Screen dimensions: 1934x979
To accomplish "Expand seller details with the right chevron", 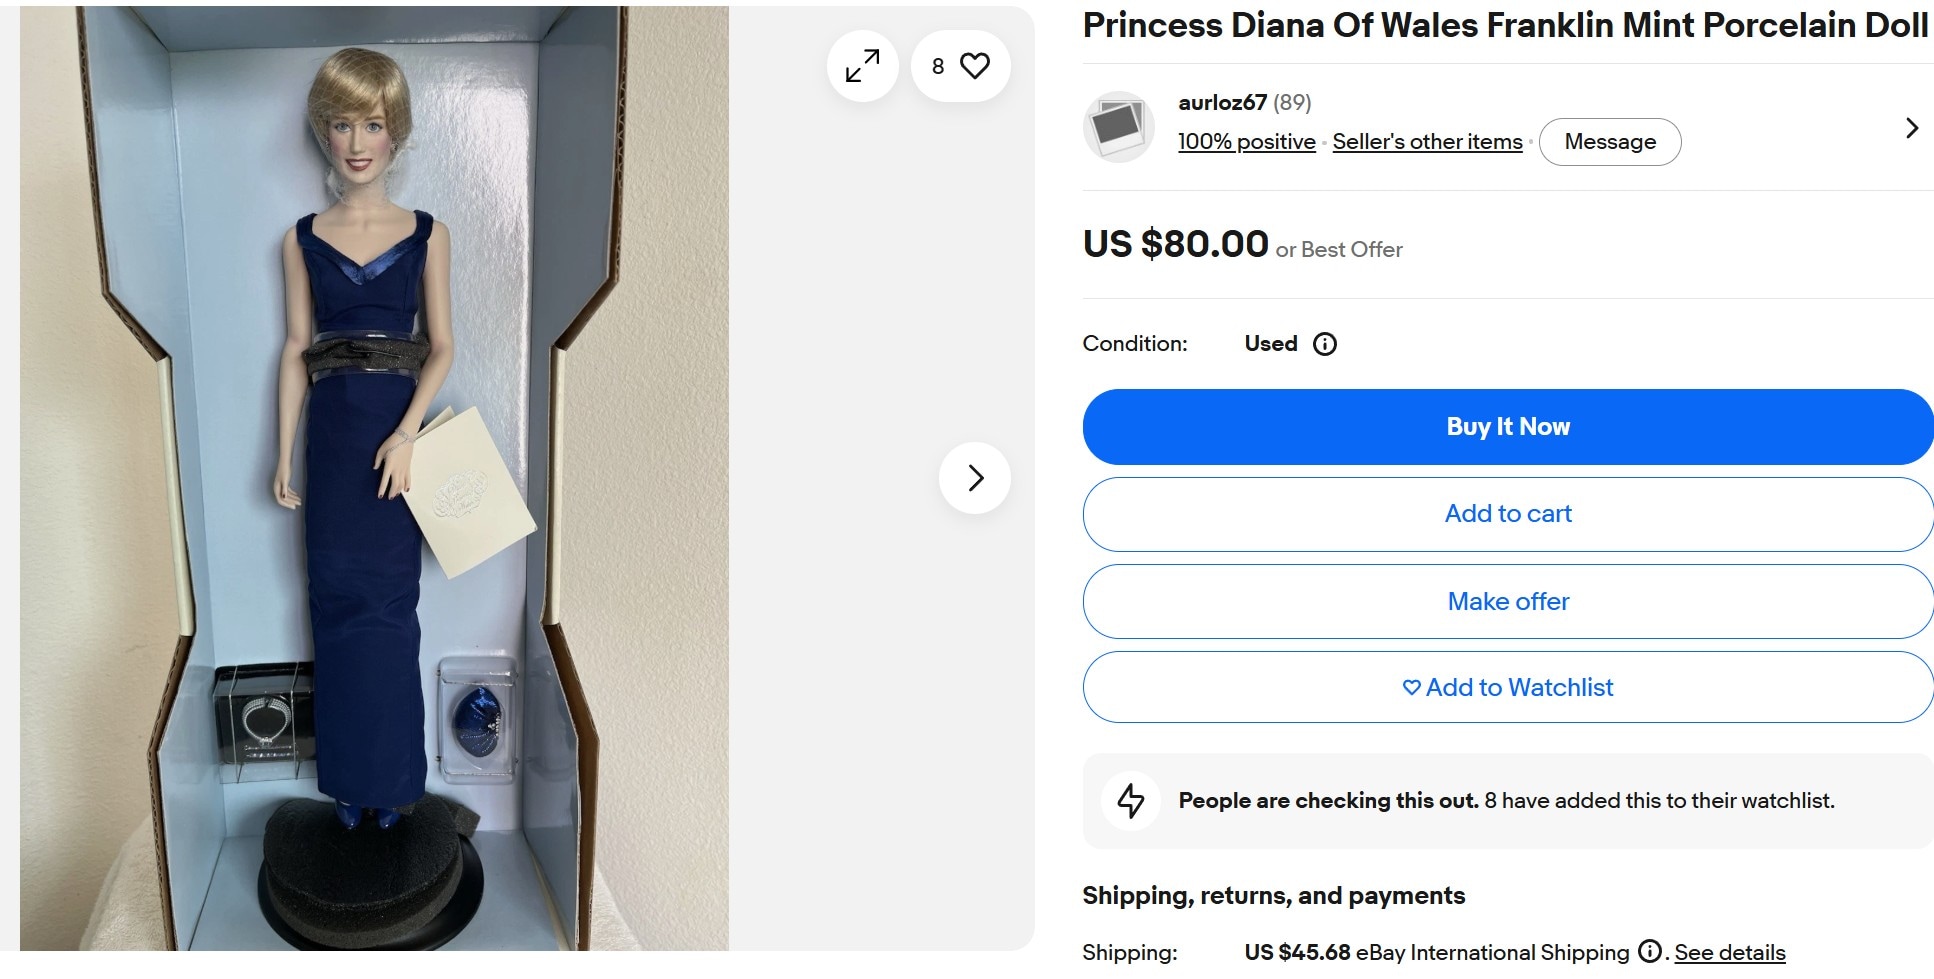I will (x=1911, y=128).
